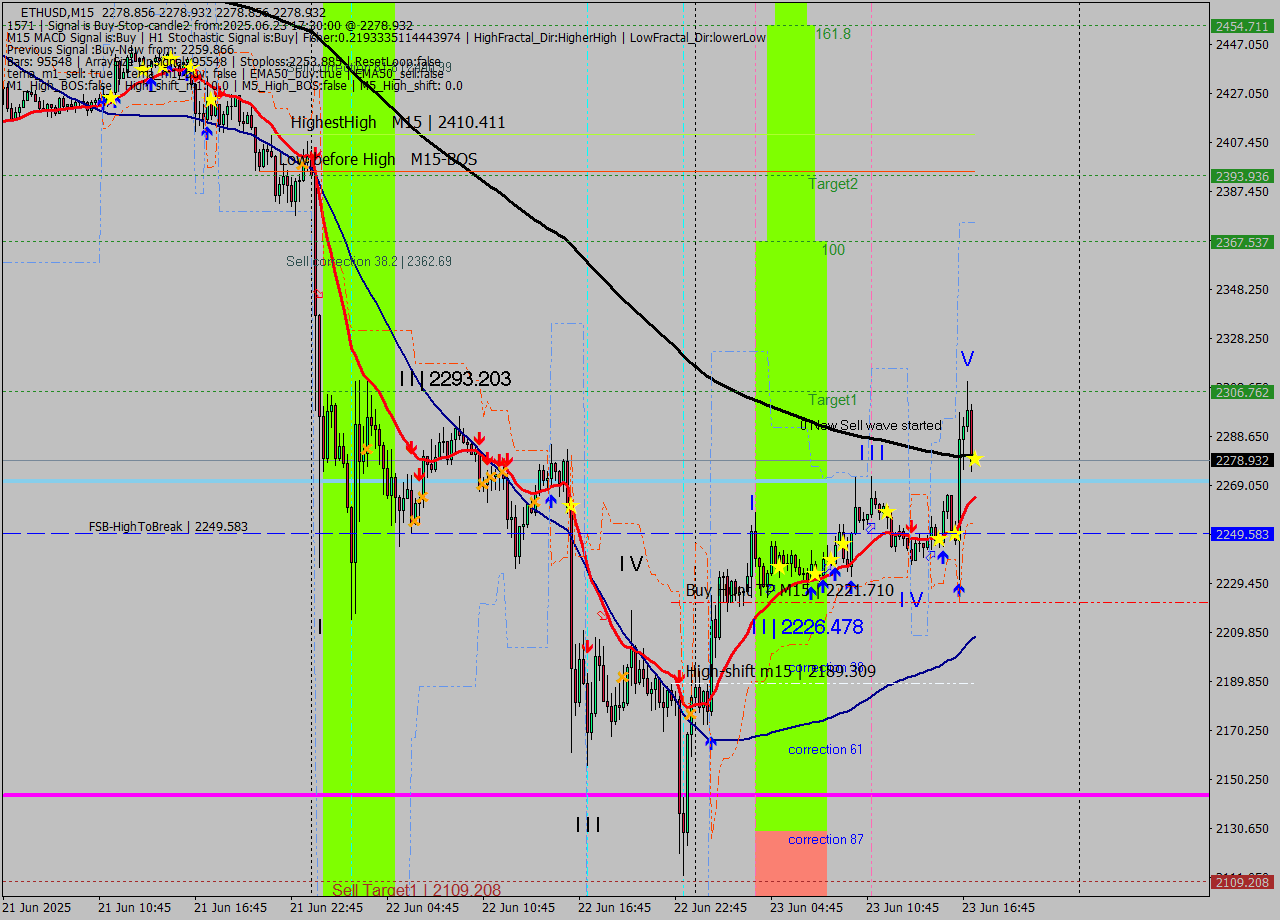Screen dimensions: 1280x920
Task: Click the red 2109.208 price axis tag
Action: 1241,882
